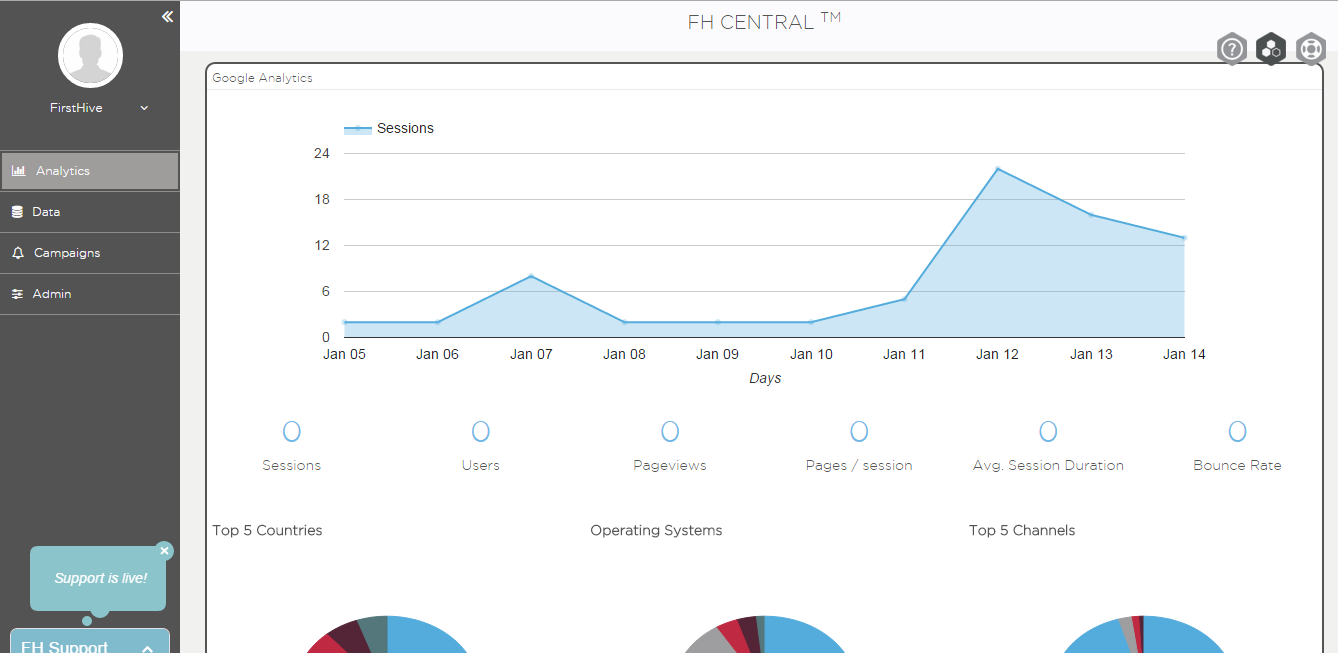Image resolution: width=1338 pixels, height=653 pixels.
Task: Open the lifebuoy support icon
Action: pyautogui.click(x=1311, y=49)
